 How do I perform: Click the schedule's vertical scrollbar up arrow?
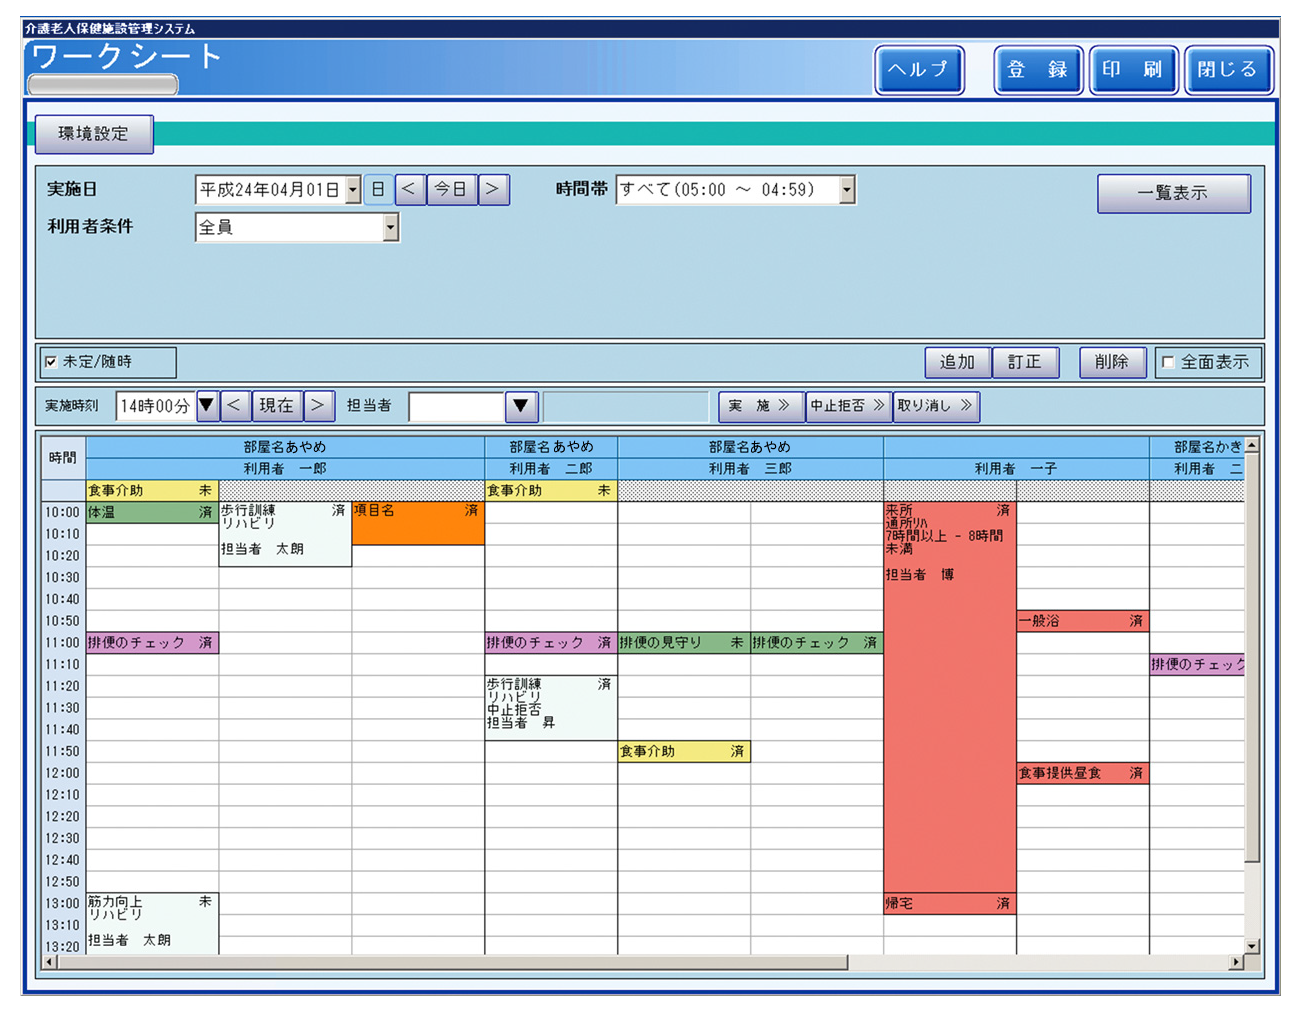pos(1252,445)
